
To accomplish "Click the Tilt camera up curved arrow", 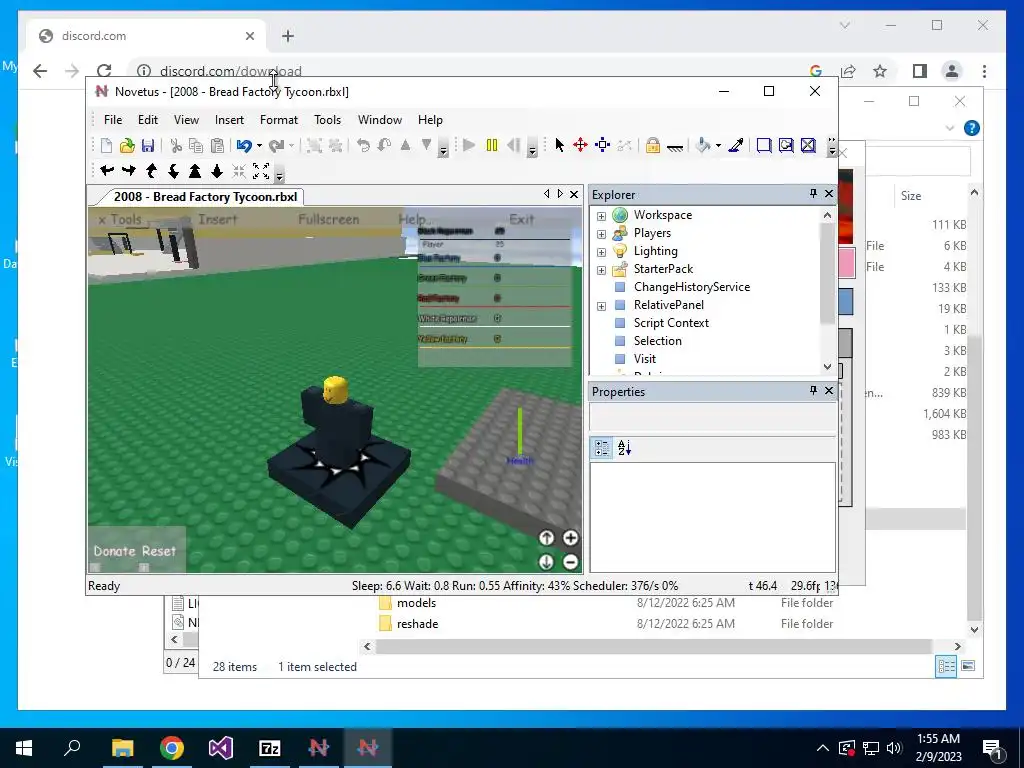I will [151, 171].
